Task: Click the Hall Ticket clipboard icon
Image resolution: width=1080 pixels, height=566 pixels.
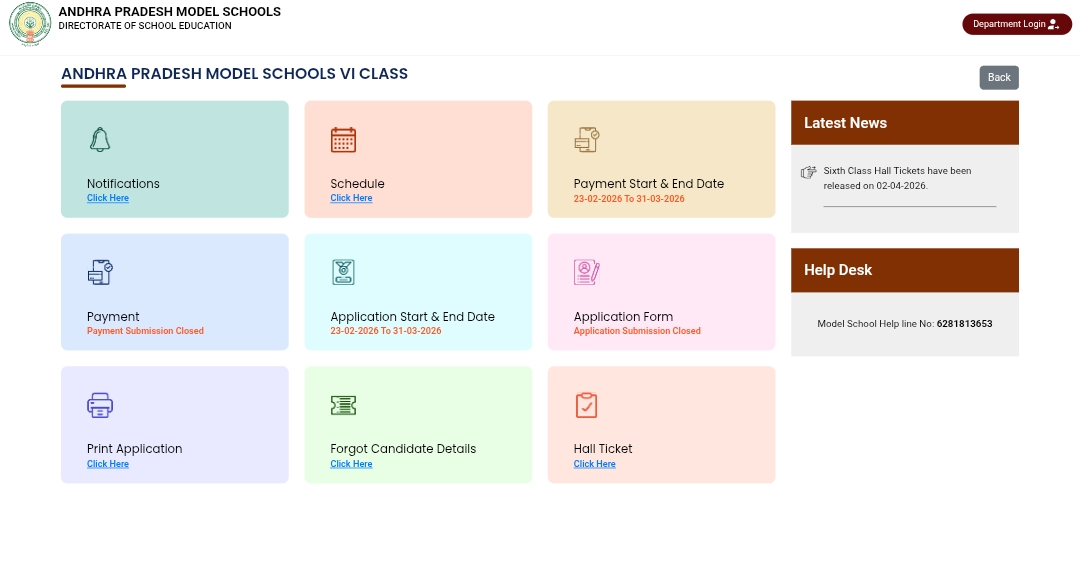Action: [x=586, y=405]
